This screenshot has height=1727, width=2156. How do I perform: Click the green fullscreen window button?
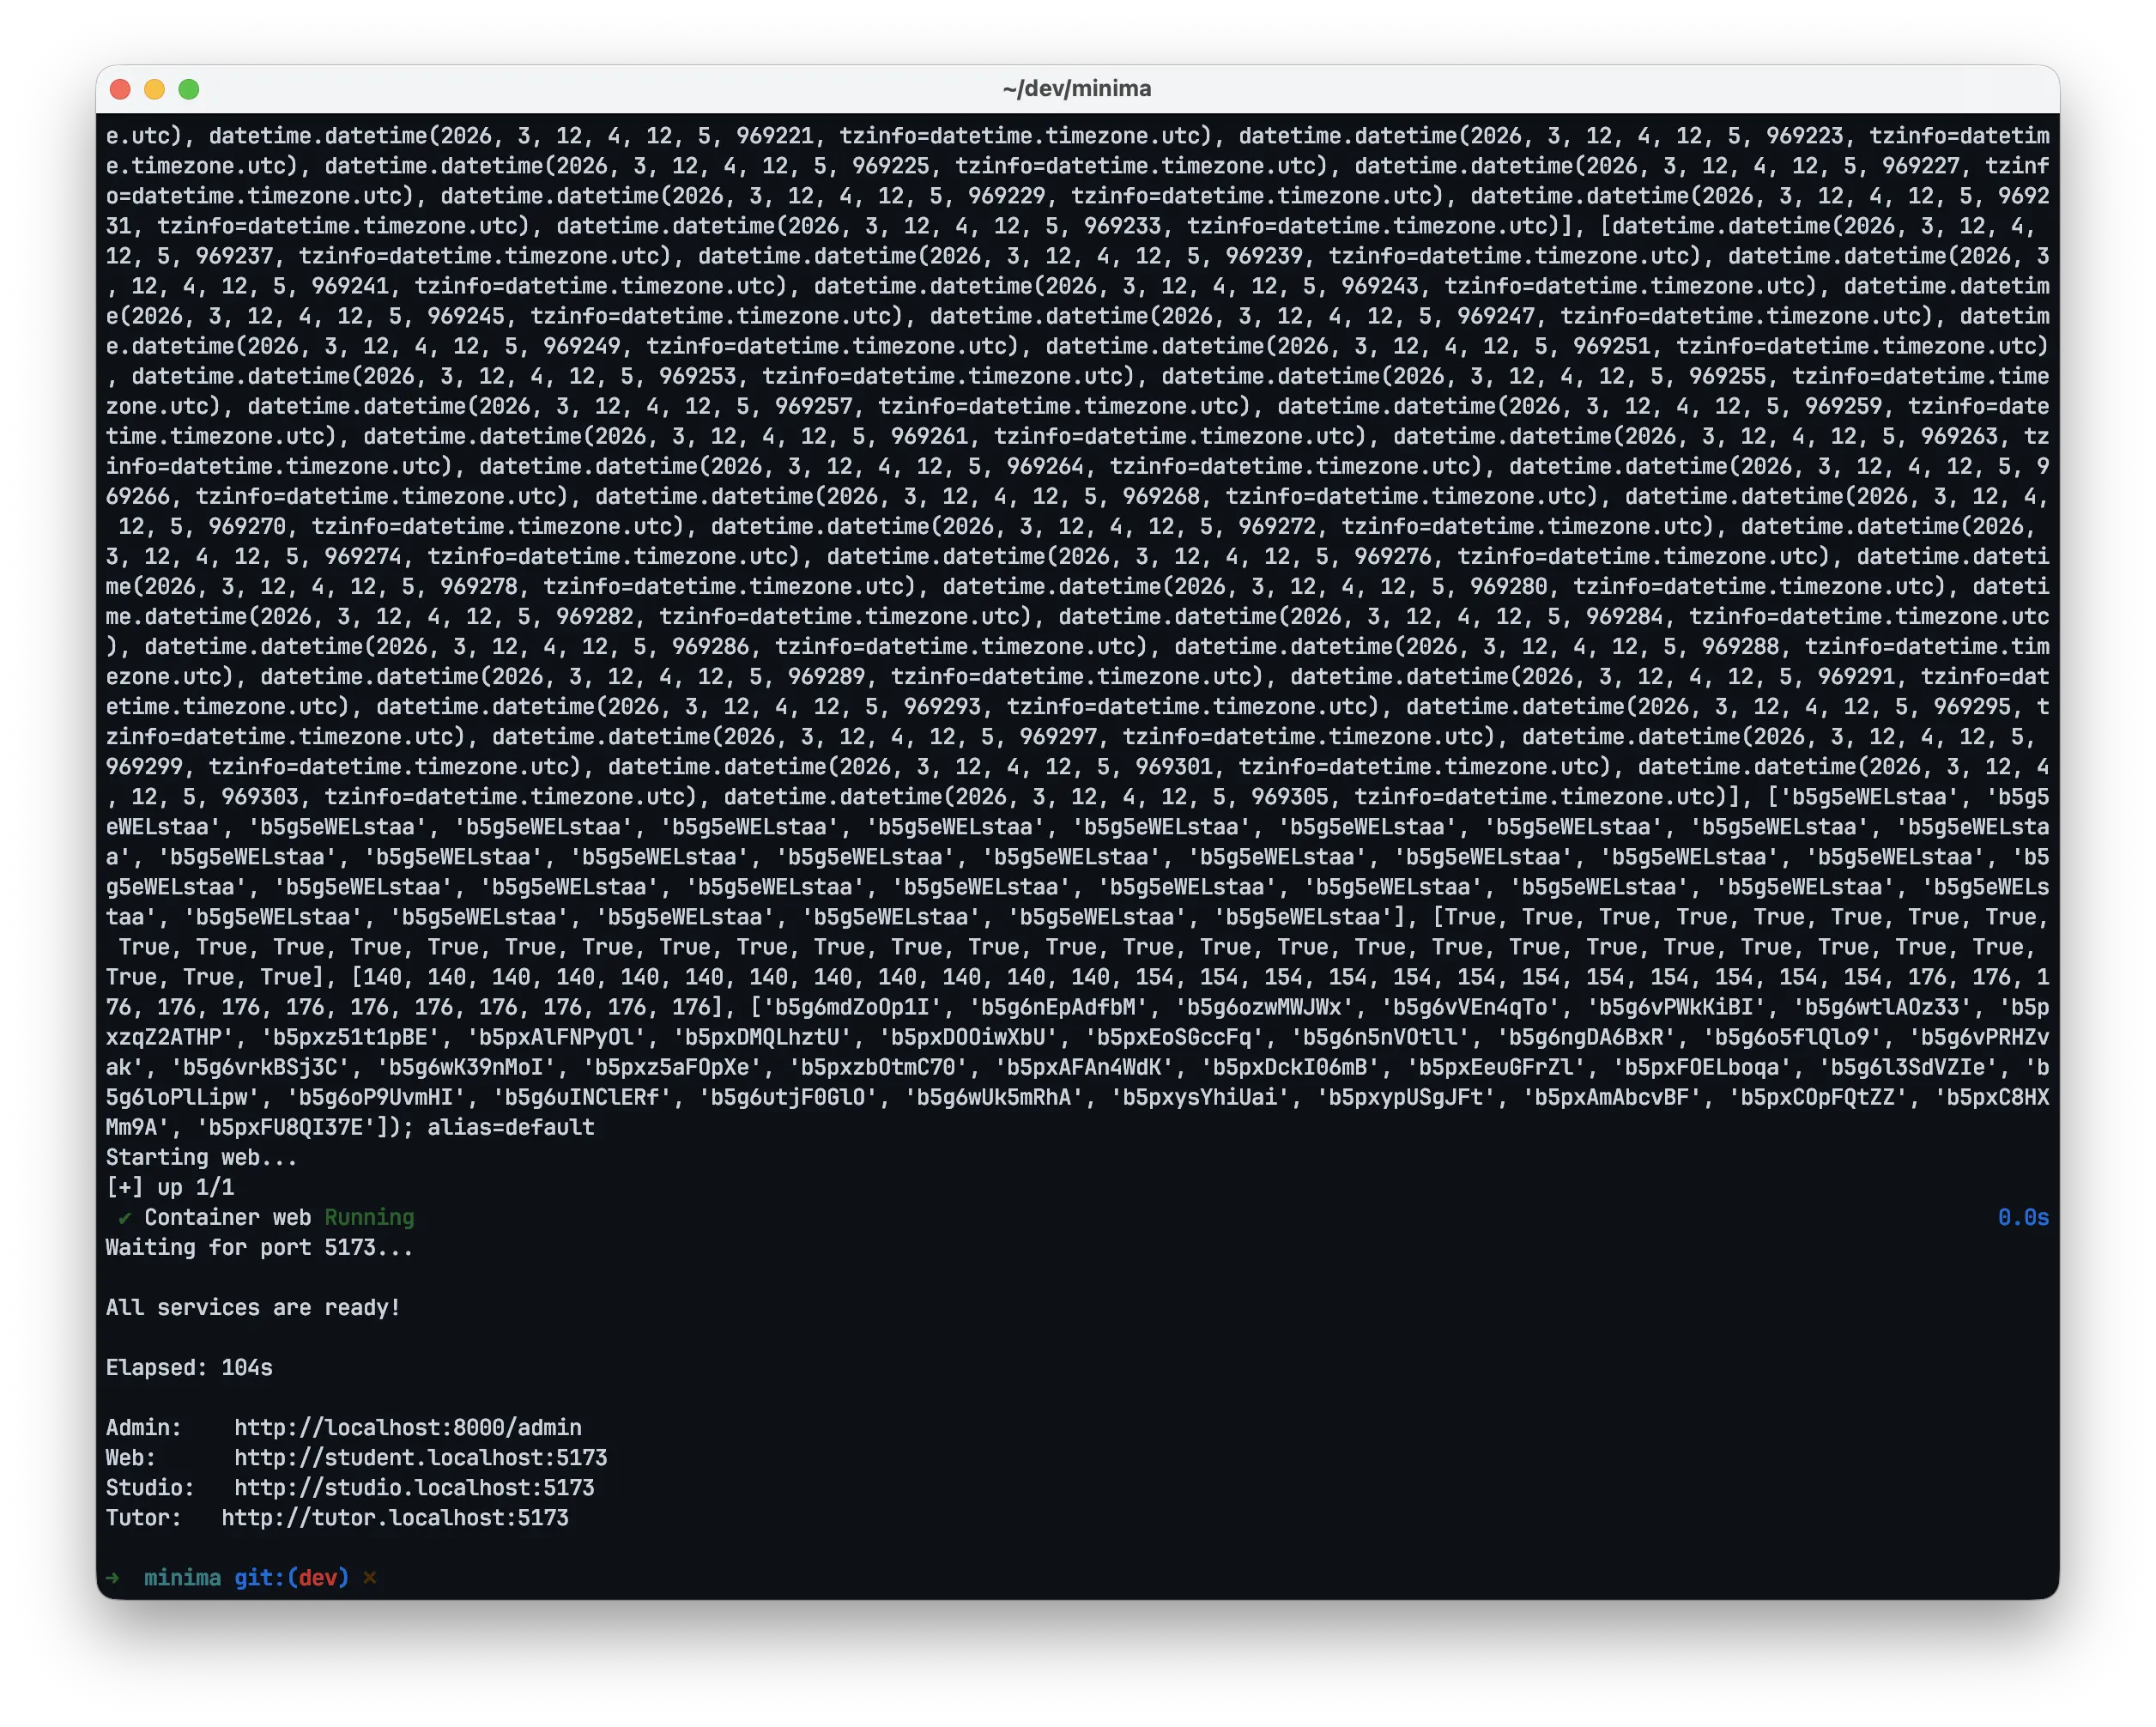[188, 89]
